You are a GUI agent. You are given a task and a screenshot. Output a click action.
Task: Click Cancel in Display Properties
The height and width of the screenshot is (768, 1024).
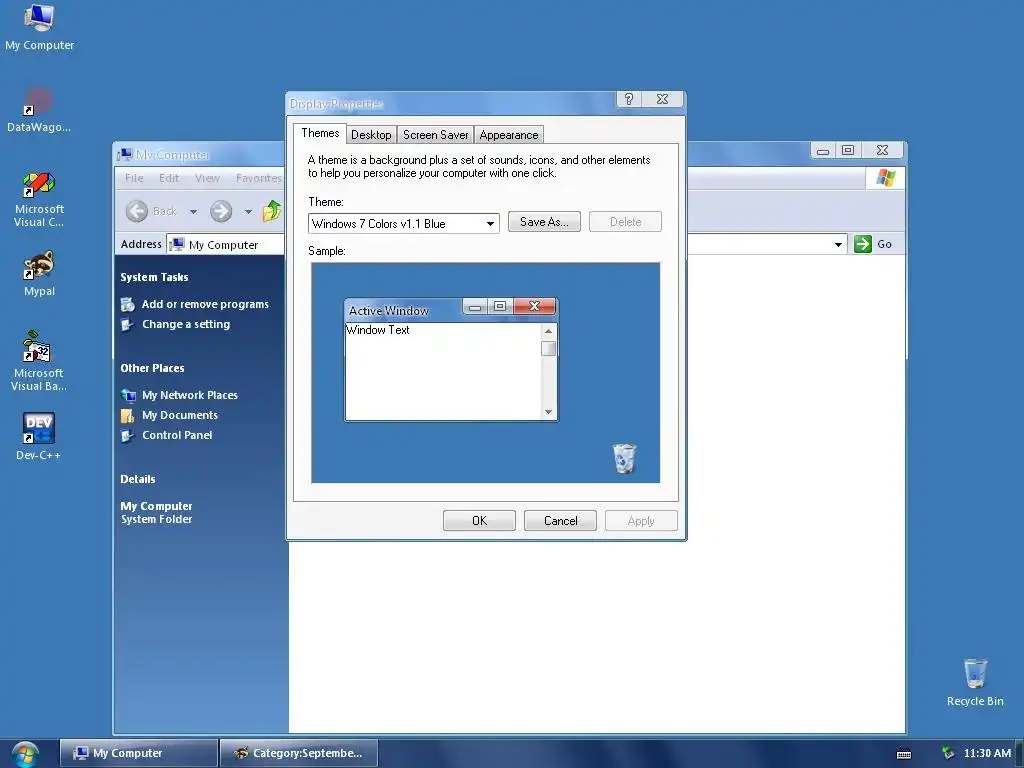point(560,520)
